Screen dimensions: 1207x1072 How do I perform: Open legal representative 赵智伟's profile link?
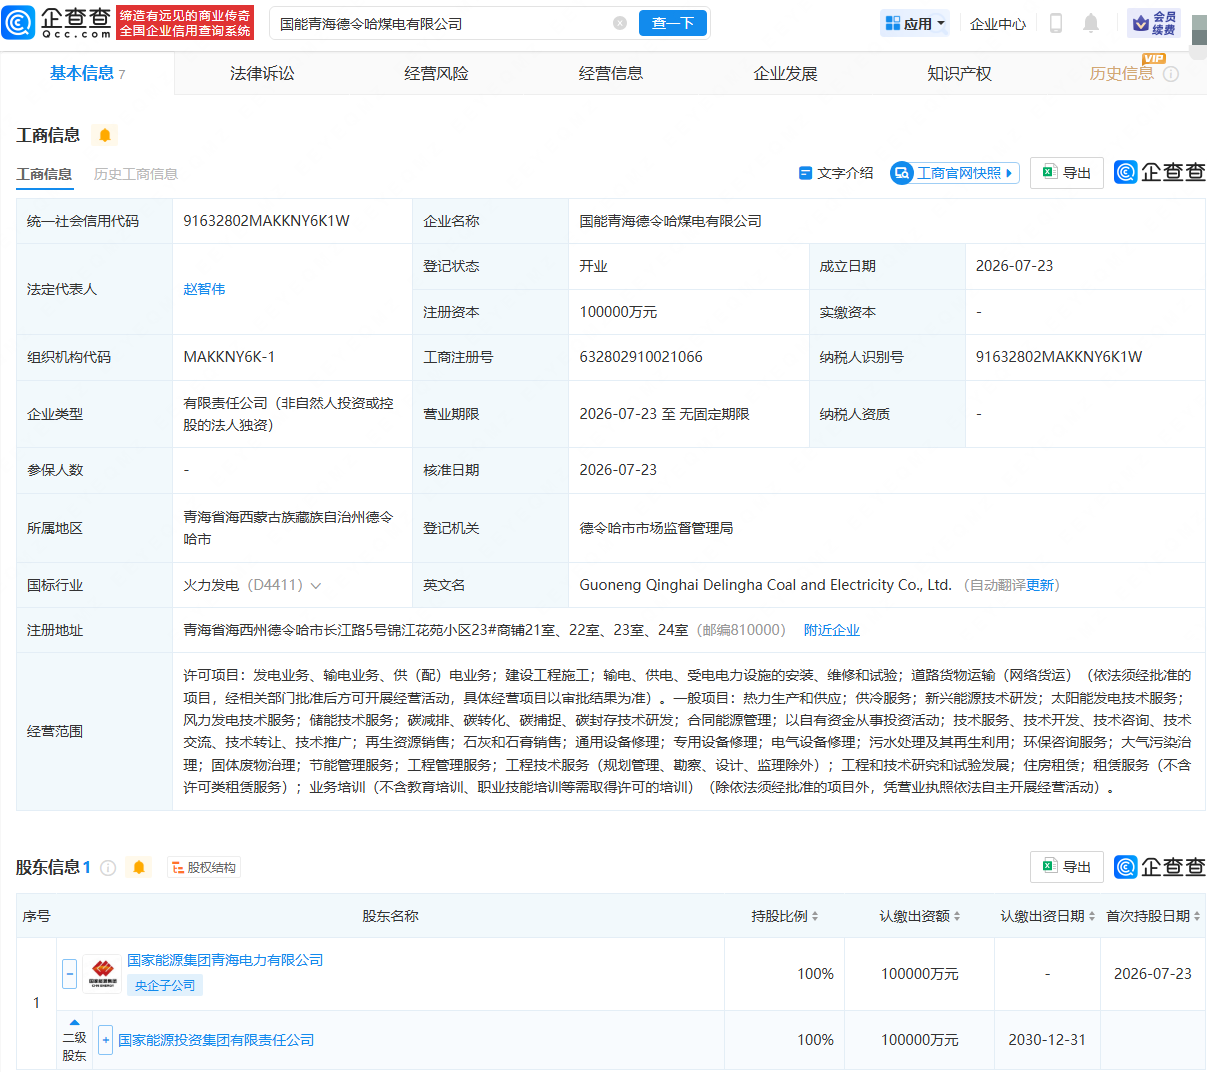tap(204, 289)
